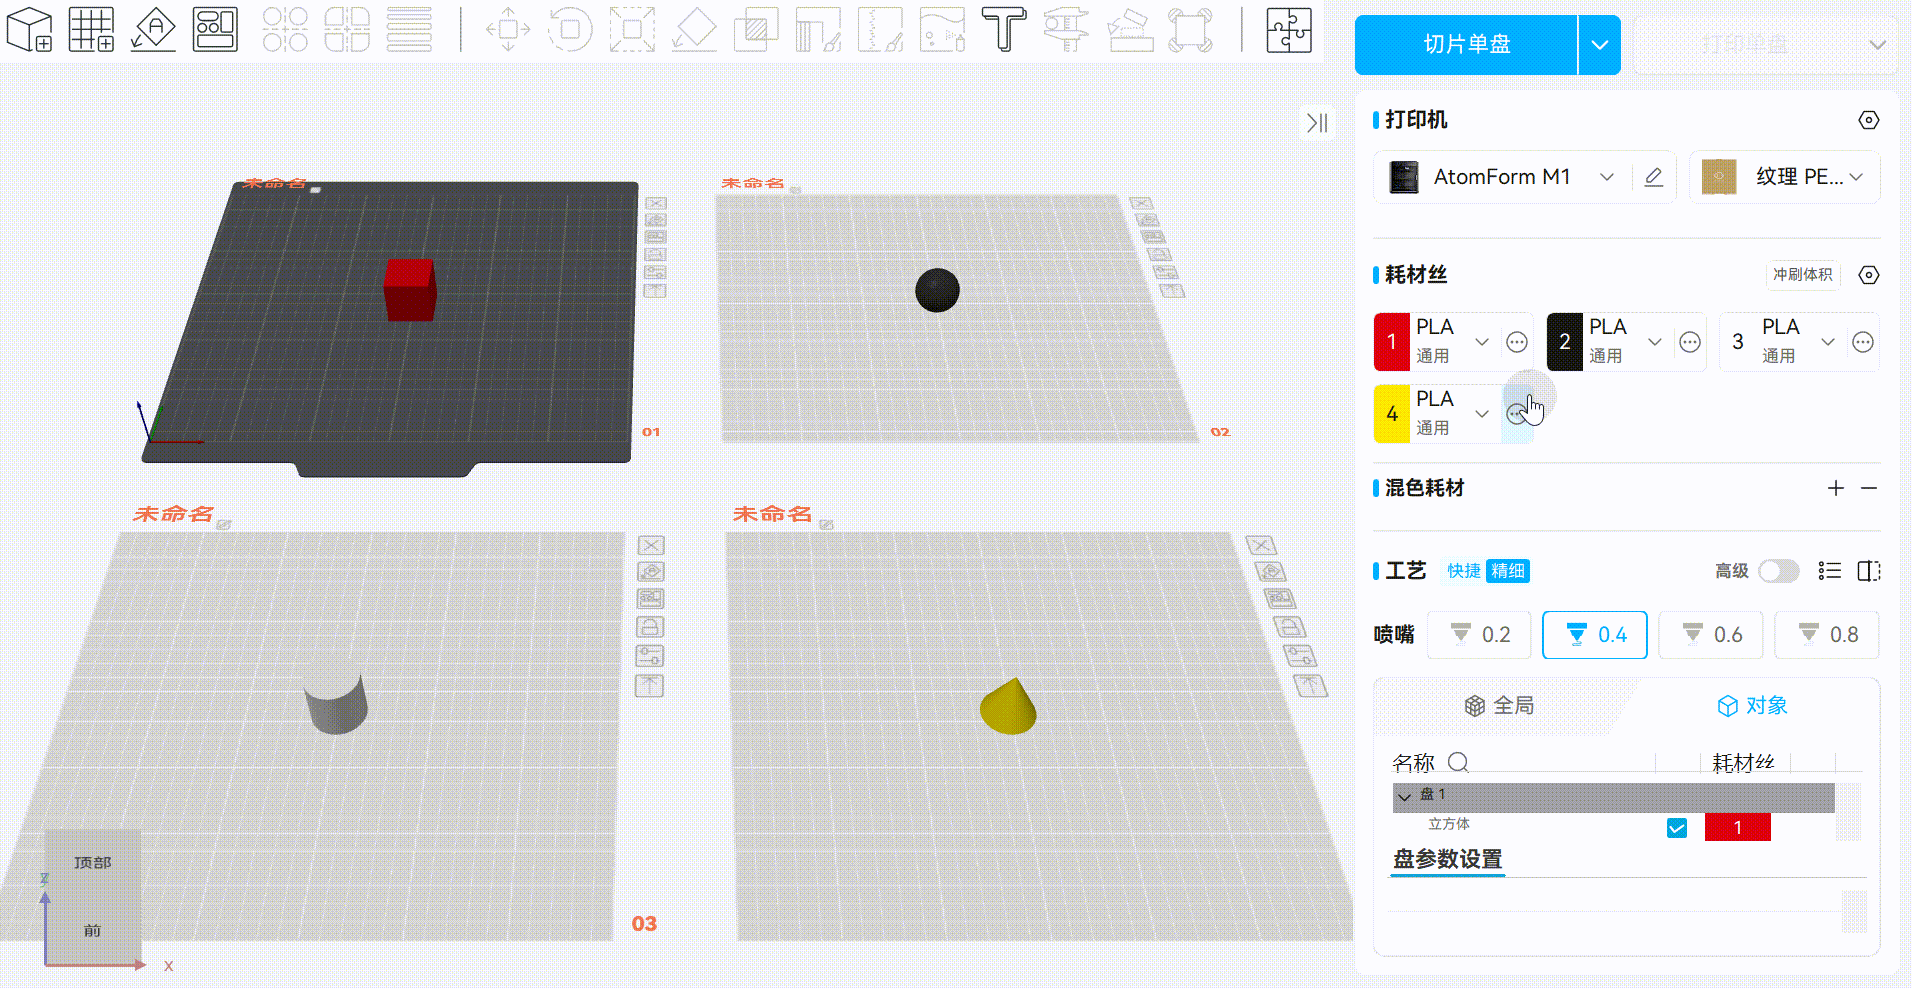Switch process mode to 精细
This screenshot has height=988, width=1912.
click(1508, 571)
